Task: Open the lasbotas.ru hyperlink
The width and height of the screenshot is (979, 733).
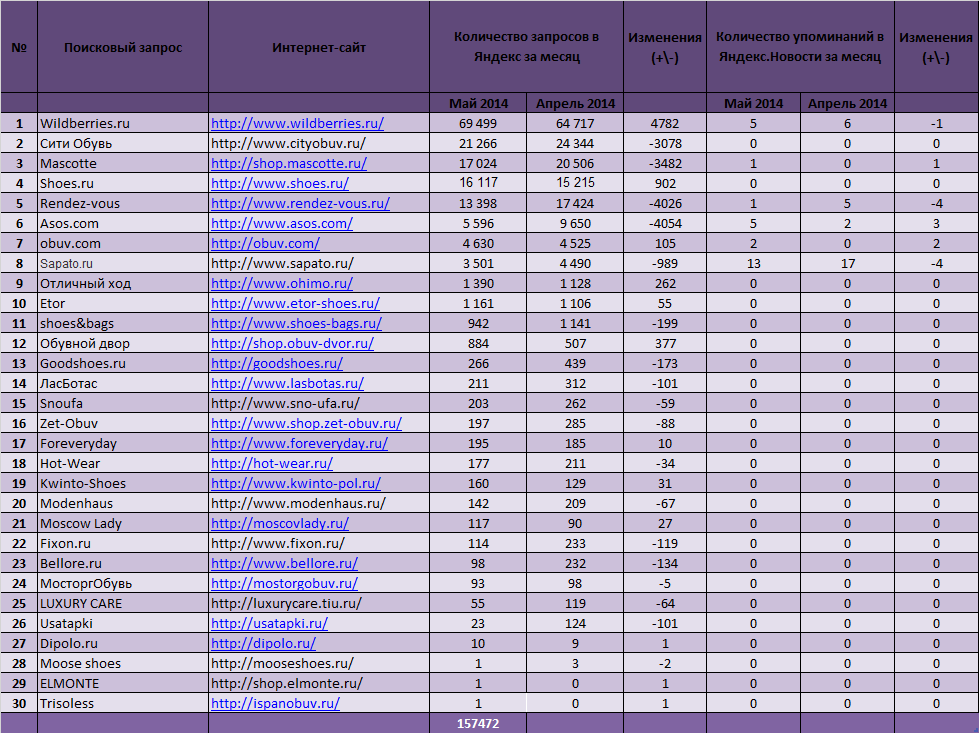Action: [287, 383]
